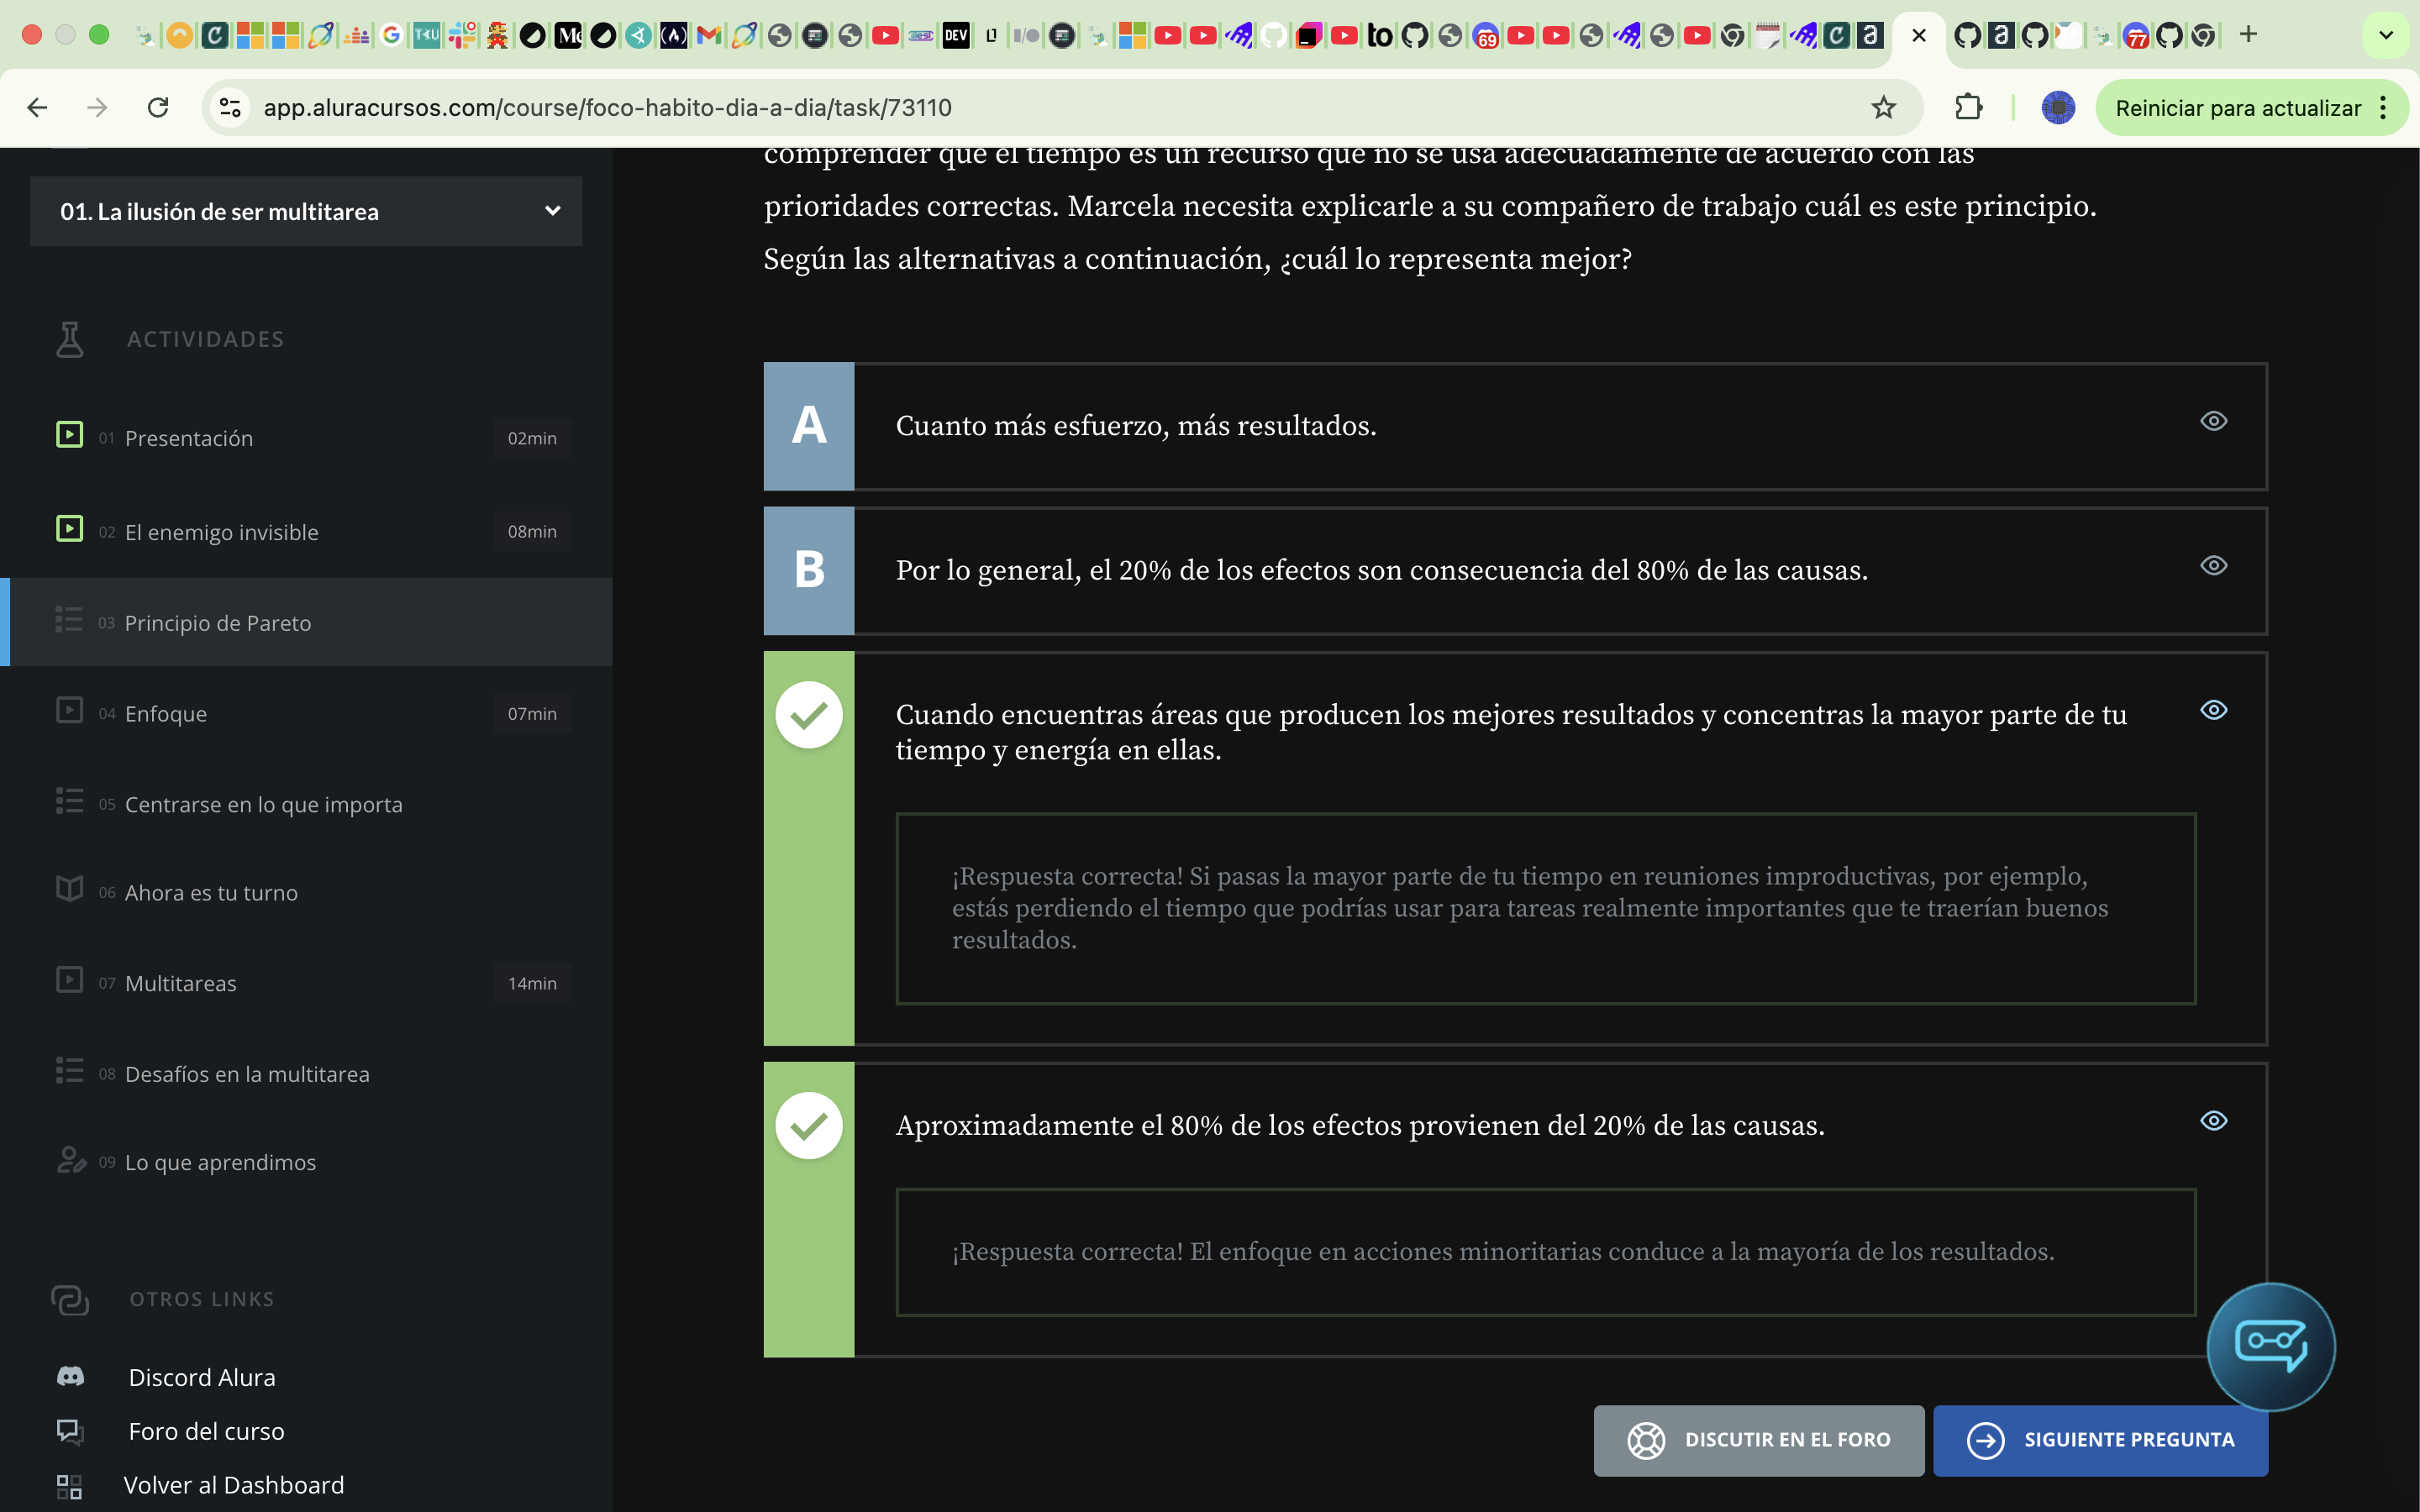Bookmark this page with the star
The height and width of the screenshot is (1512, 2420).
coord(1883,107)
